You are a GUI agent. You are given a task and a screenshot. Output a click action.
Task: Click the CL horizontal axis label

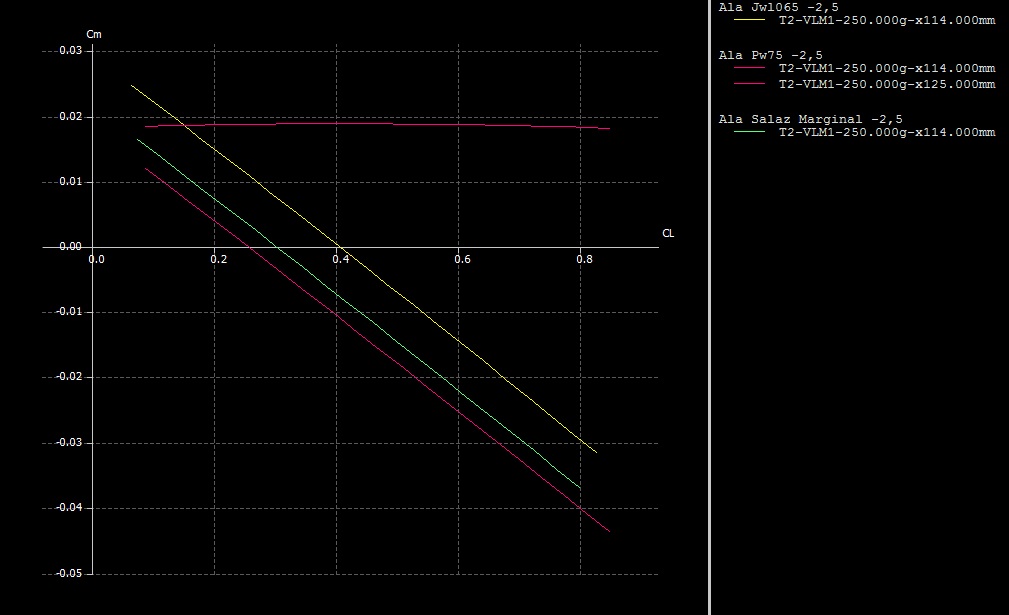click(x=668, y=233)
